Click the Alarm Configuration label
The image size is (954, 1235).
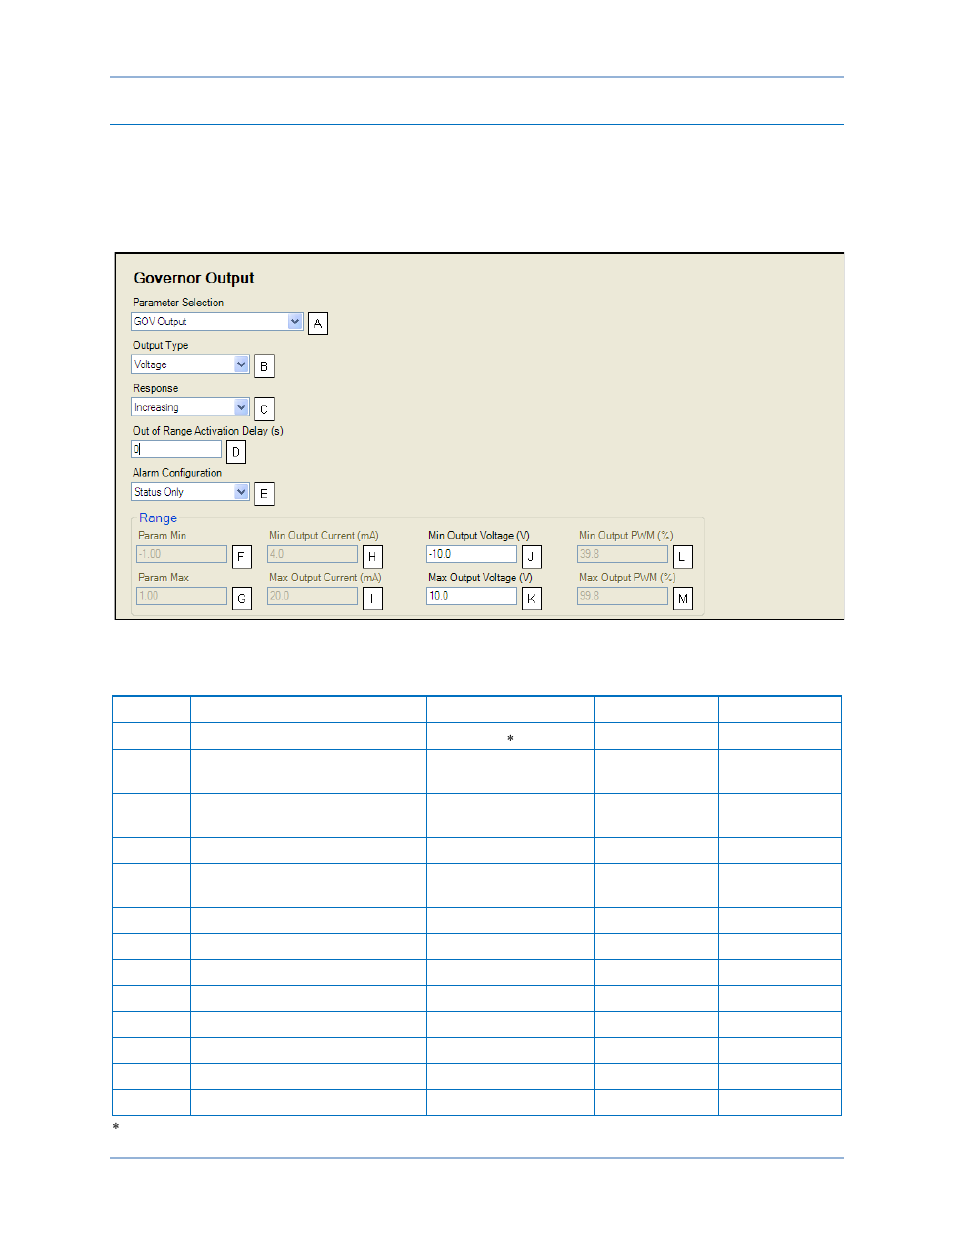click(x=177, y=473)
